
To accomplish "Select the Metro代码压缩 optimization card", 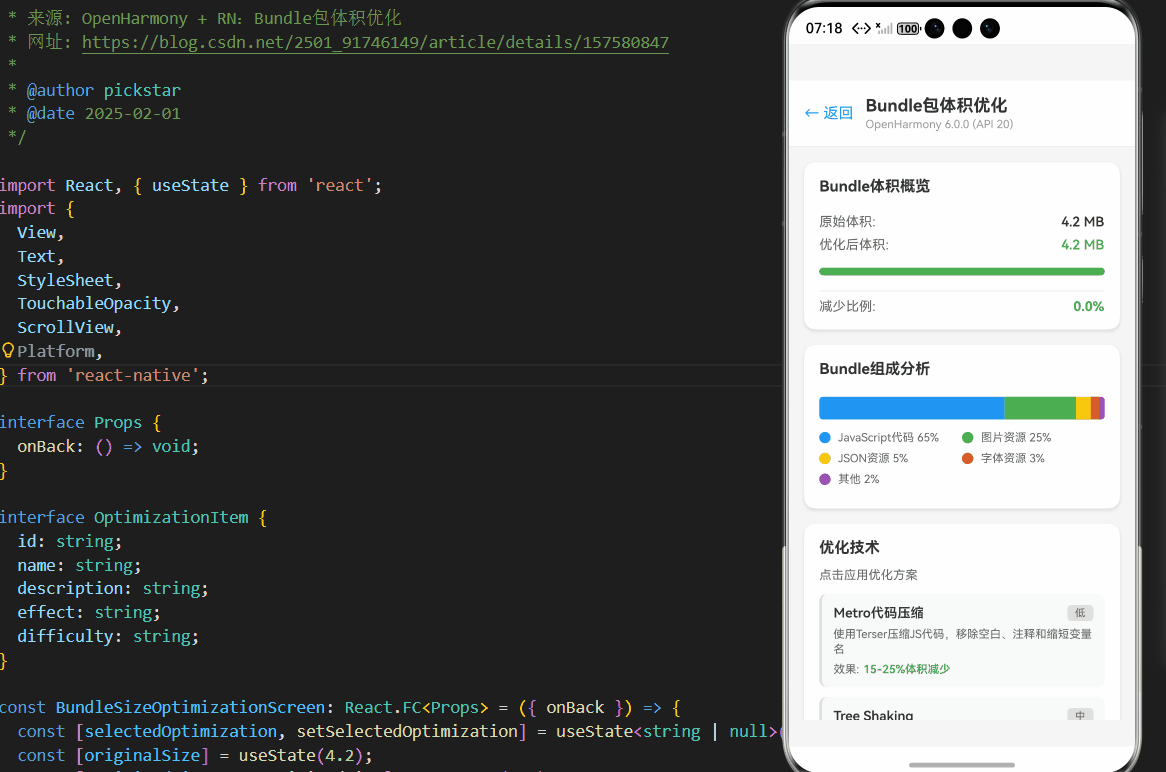I will (962, 640).
